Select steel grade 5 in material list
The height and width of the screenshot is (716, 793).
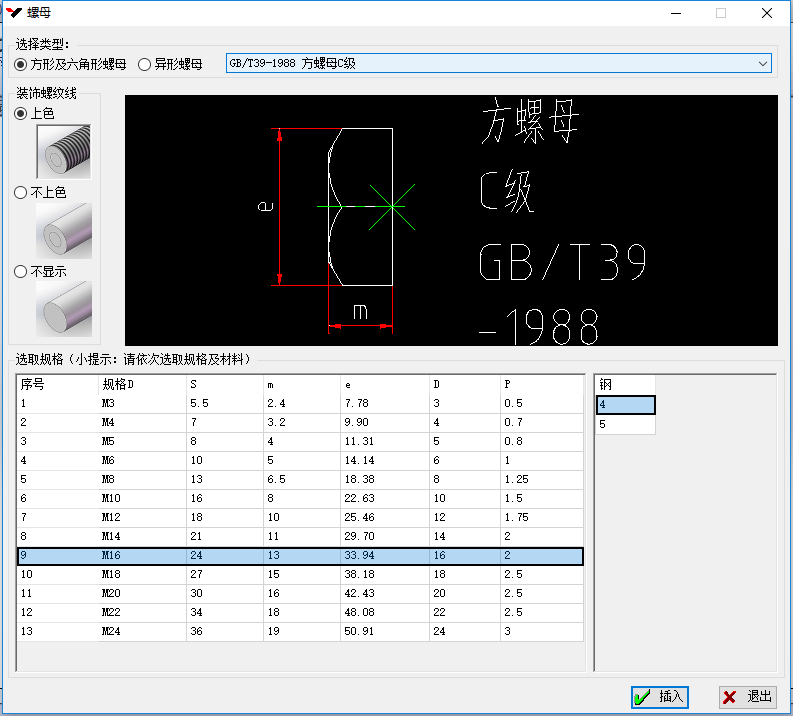(625, 424)
